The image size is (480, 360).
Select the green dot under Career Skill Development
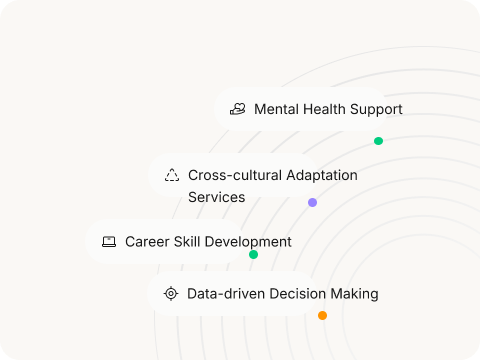point(253,255)
